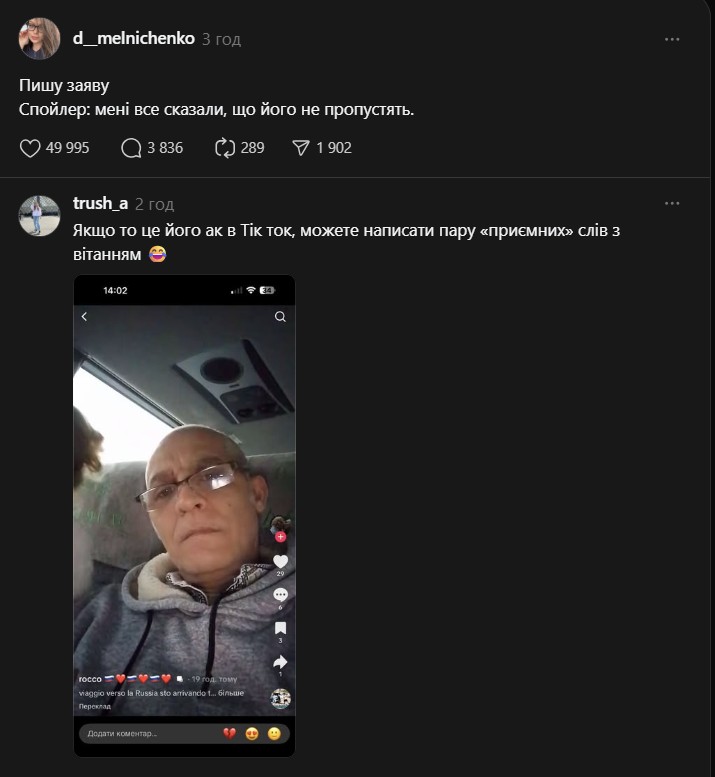The width and height of the screenshot is (715, 777).
Task: Click the "Переклад" translate link
Action: (x=94, y=705)
